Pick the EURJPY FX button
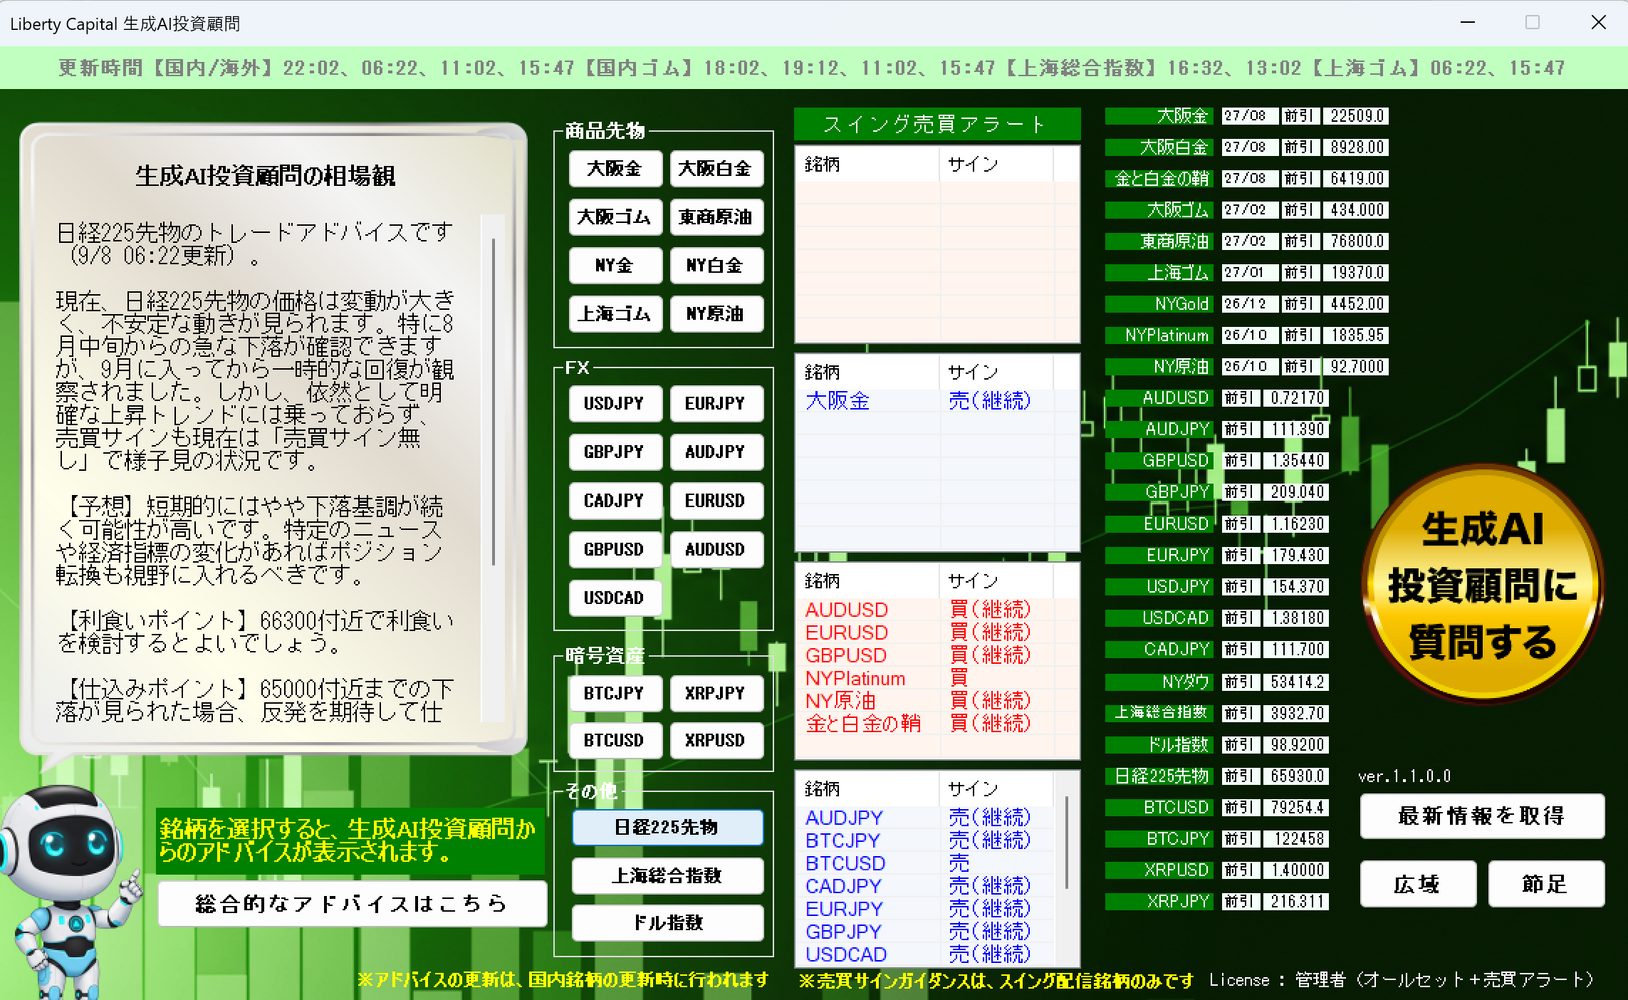1628x1000 pixels. click(x=716, y=403)
